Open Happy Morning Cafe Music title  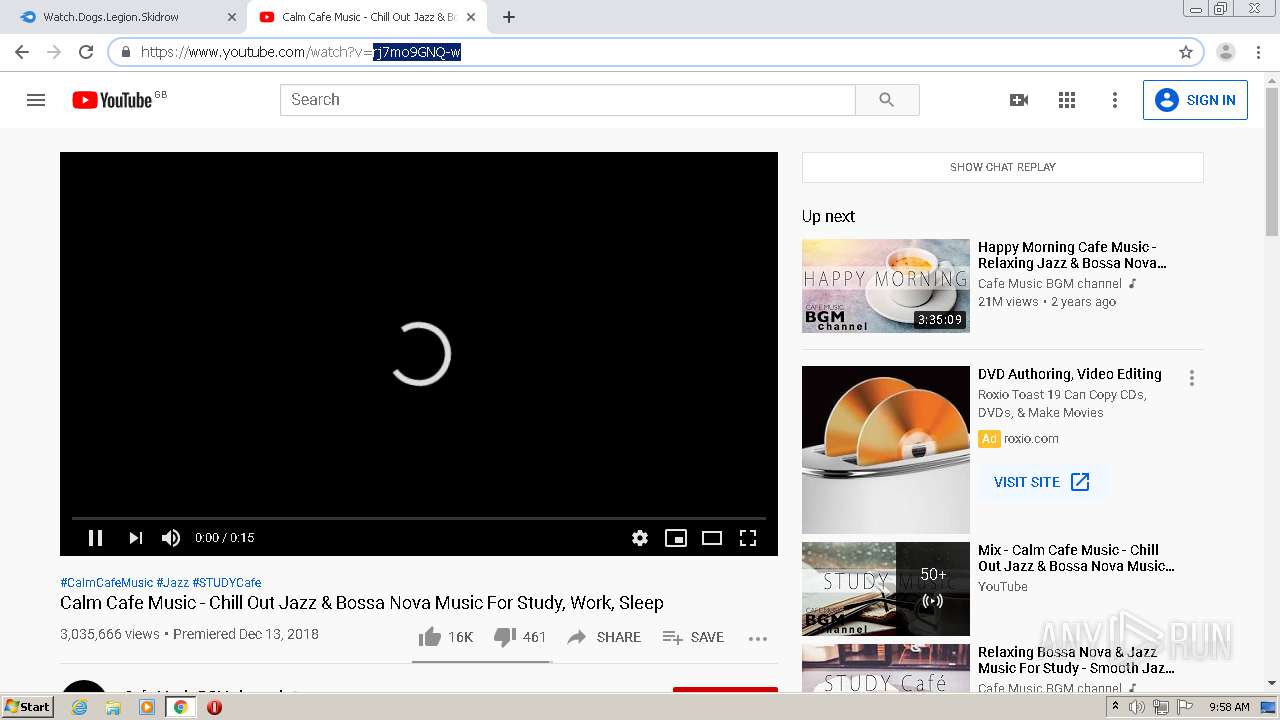1072,255
